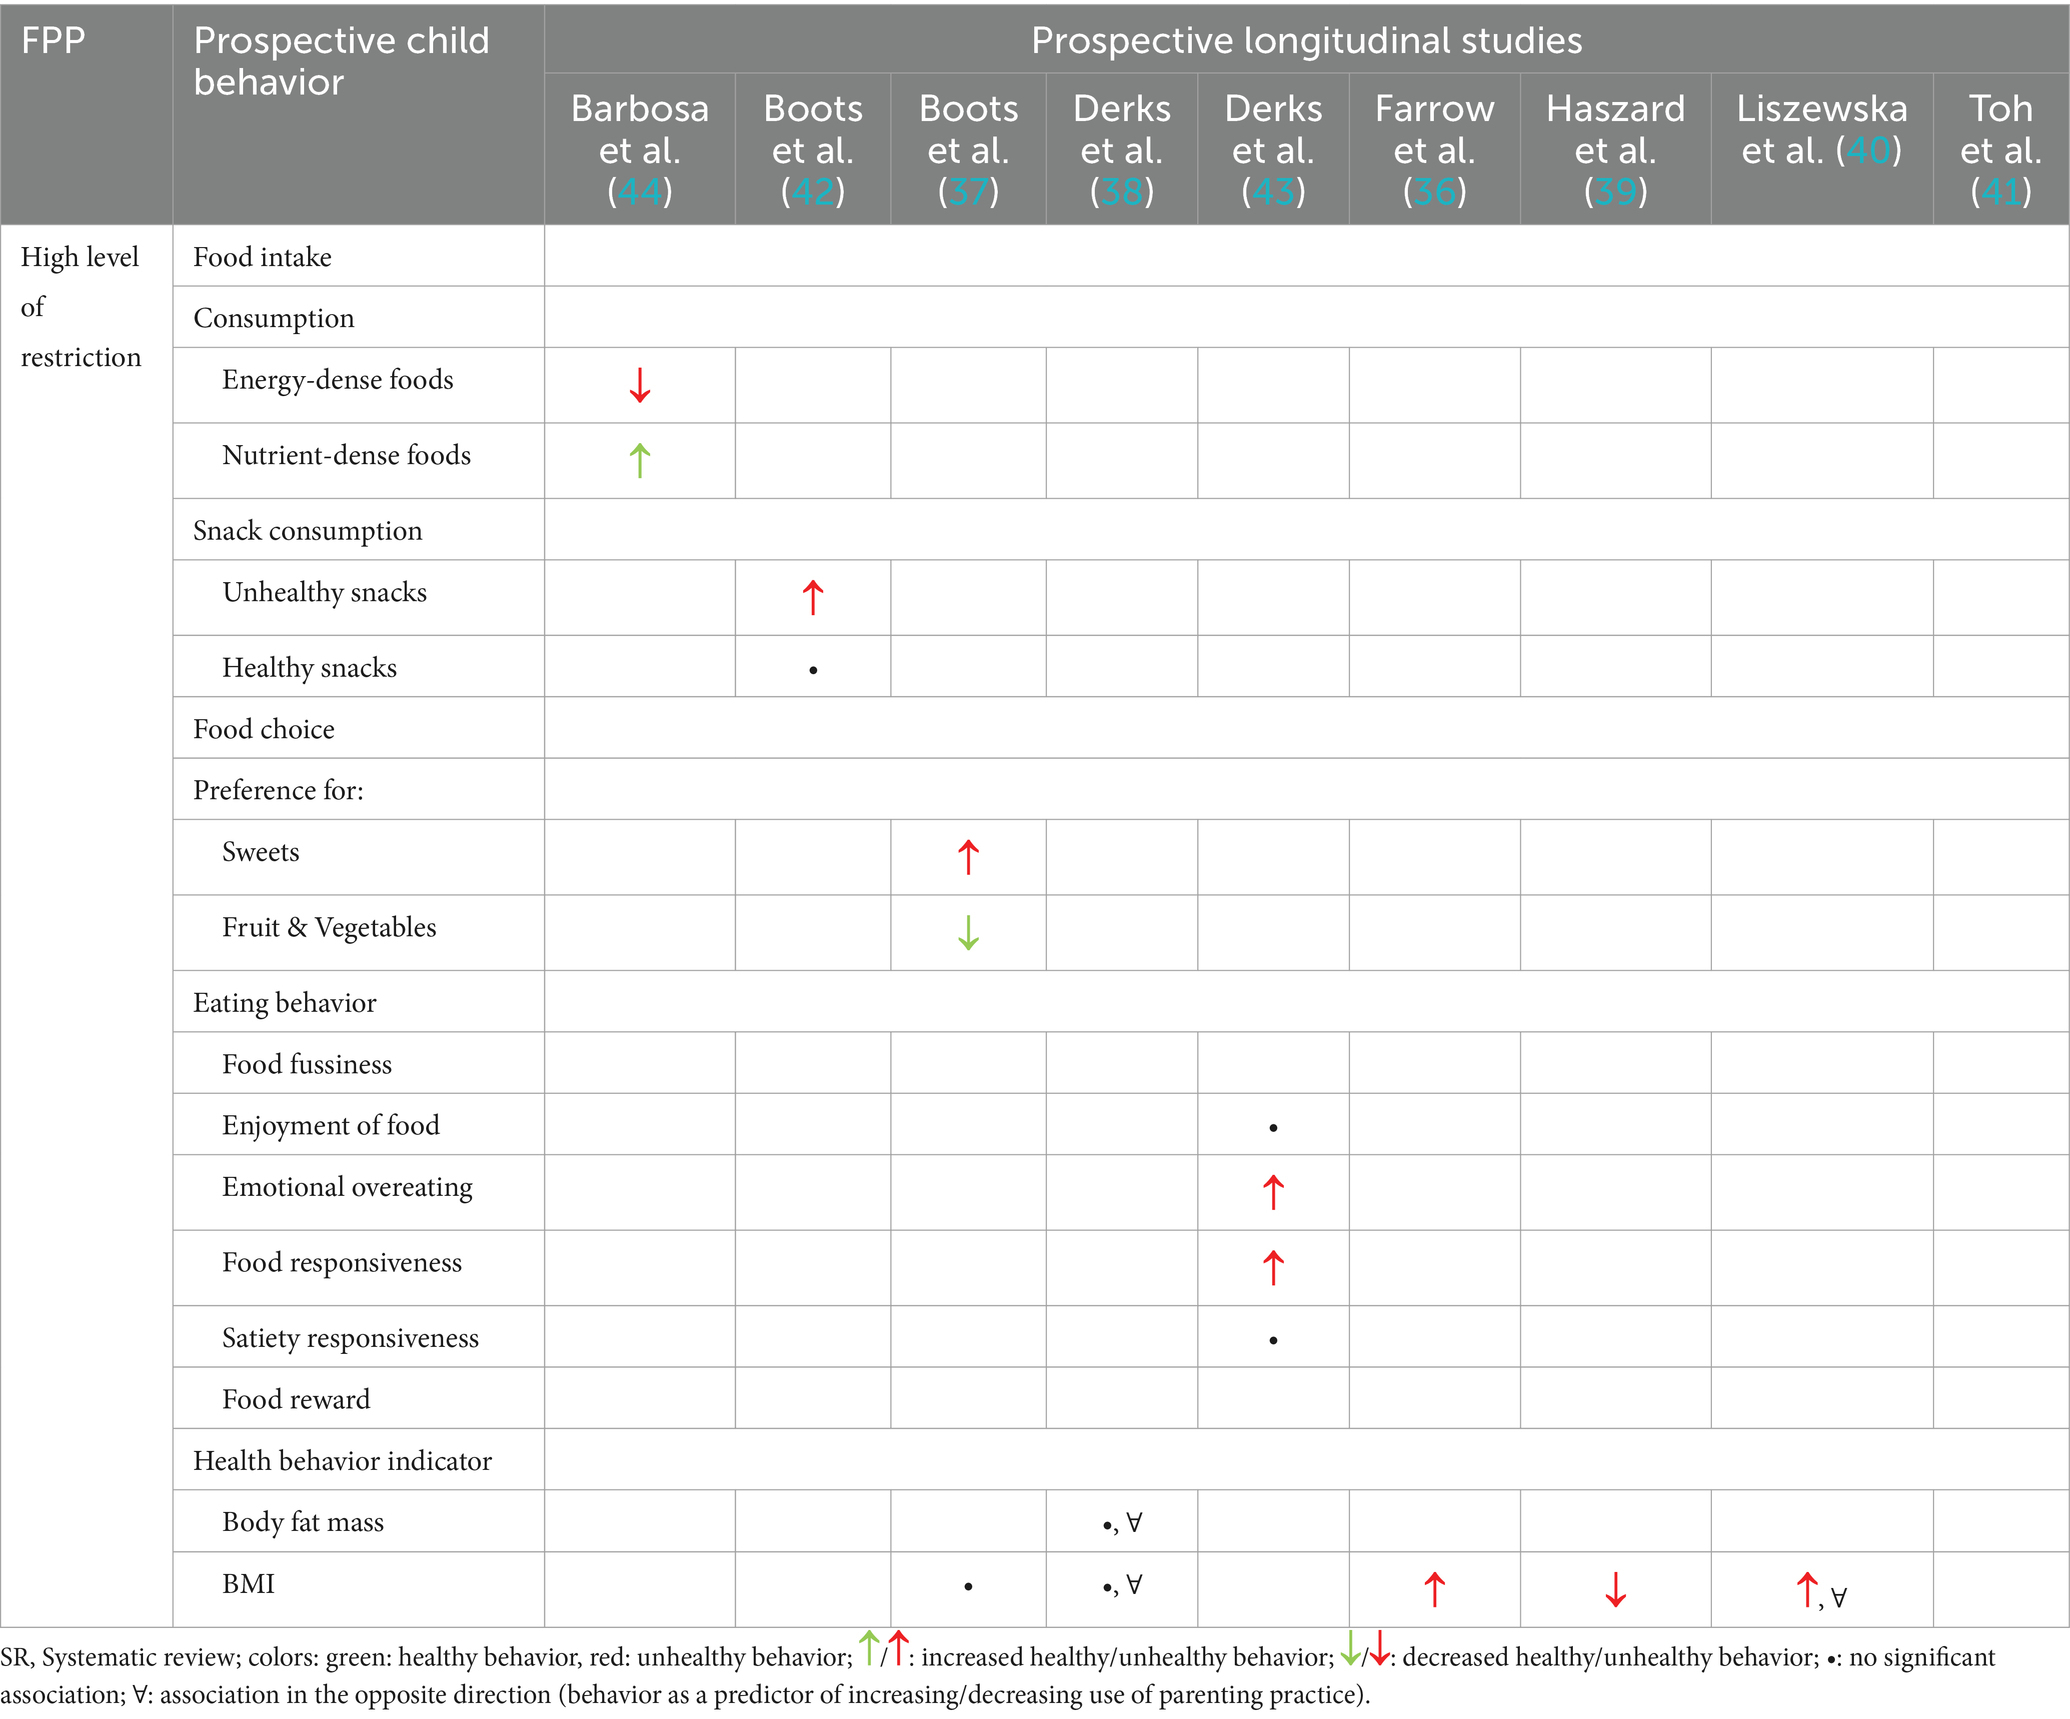
Task: Open reference 43 link for Derks et al.
Action: coord(1273,191)
